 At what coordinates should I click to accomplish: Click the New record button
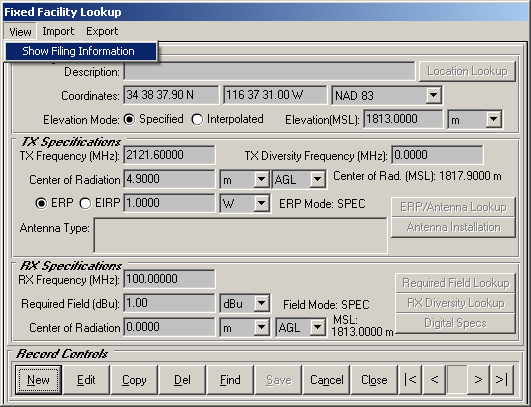pyautogui.click(x=38, y=380)
